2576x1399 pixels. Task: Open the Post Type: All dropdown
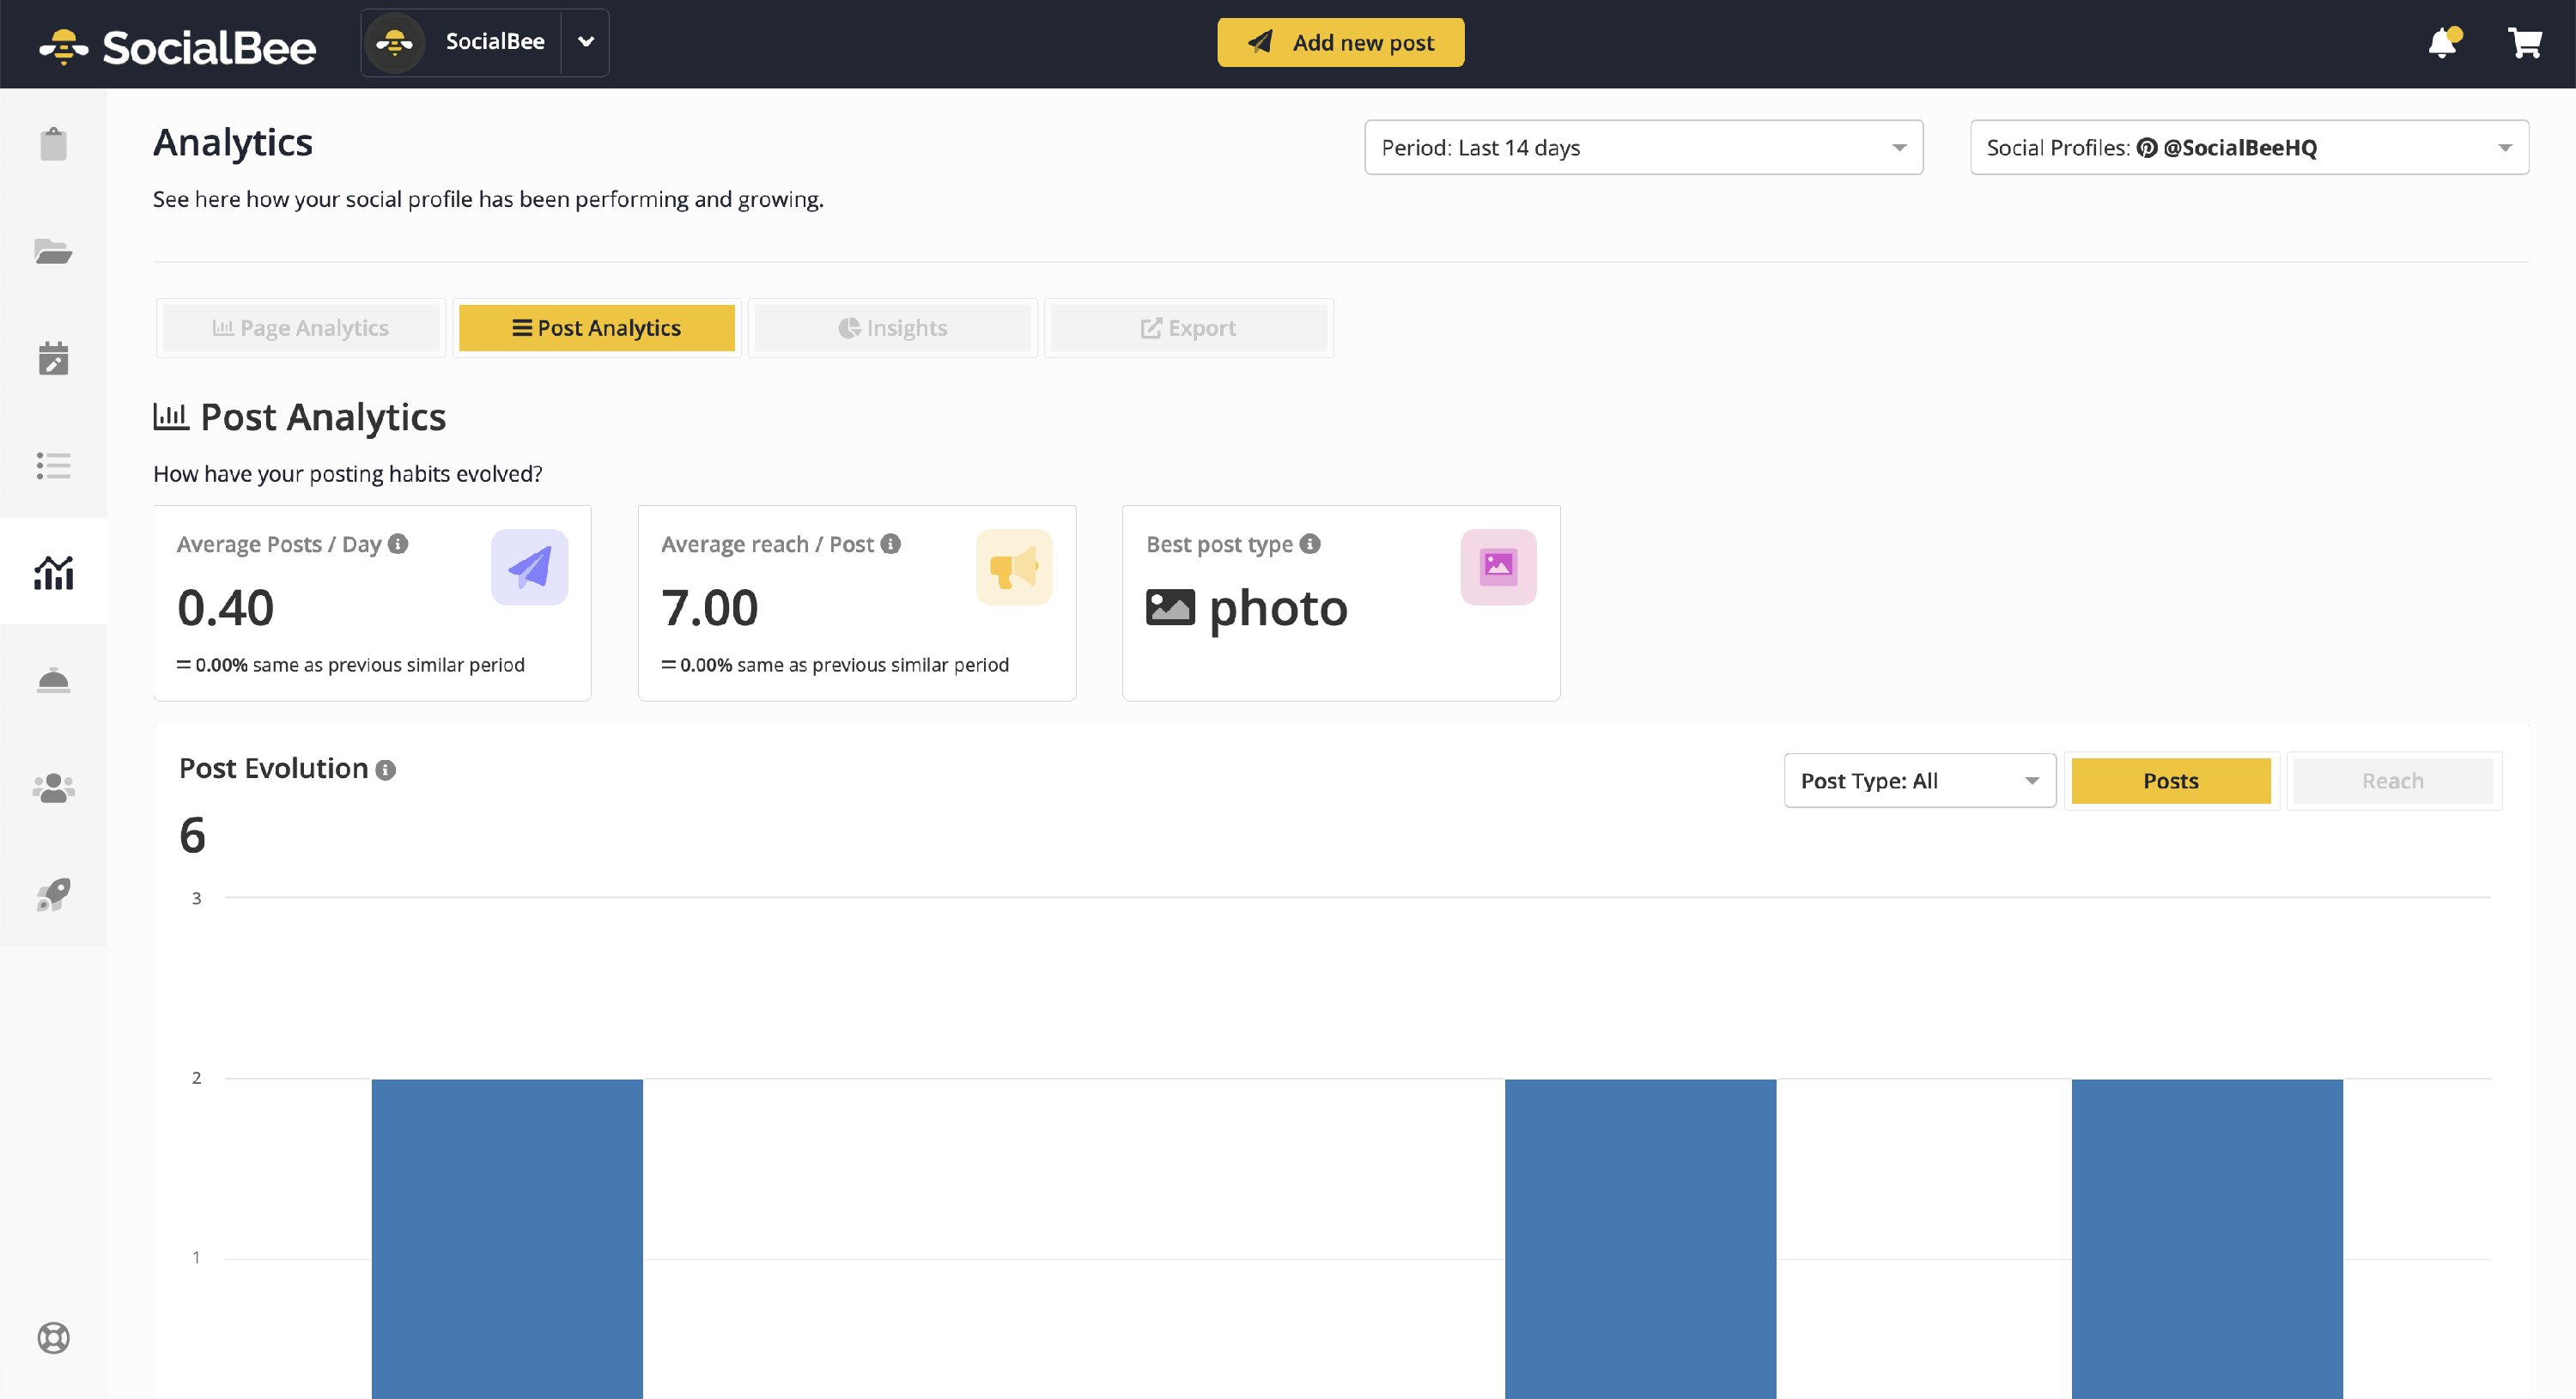pyautogui.click(x=1919, y=780)
